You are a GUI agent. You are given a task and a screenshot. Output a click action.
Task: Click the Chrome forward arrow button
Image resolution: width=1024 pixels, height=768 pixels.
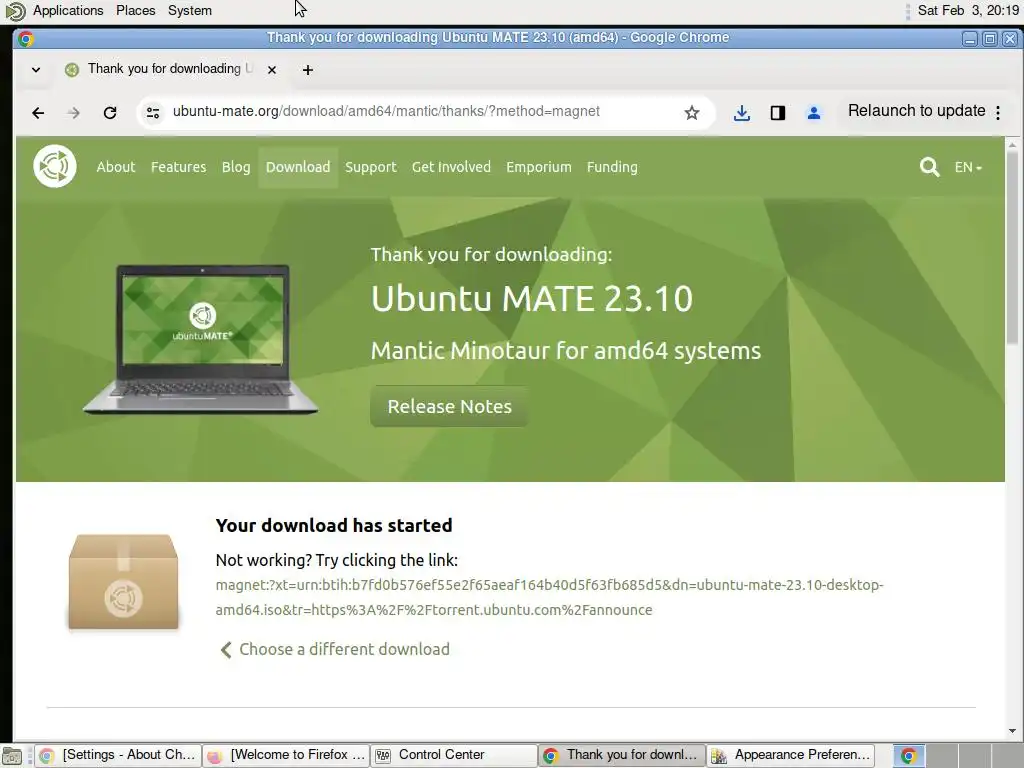[x=73, y=112]
